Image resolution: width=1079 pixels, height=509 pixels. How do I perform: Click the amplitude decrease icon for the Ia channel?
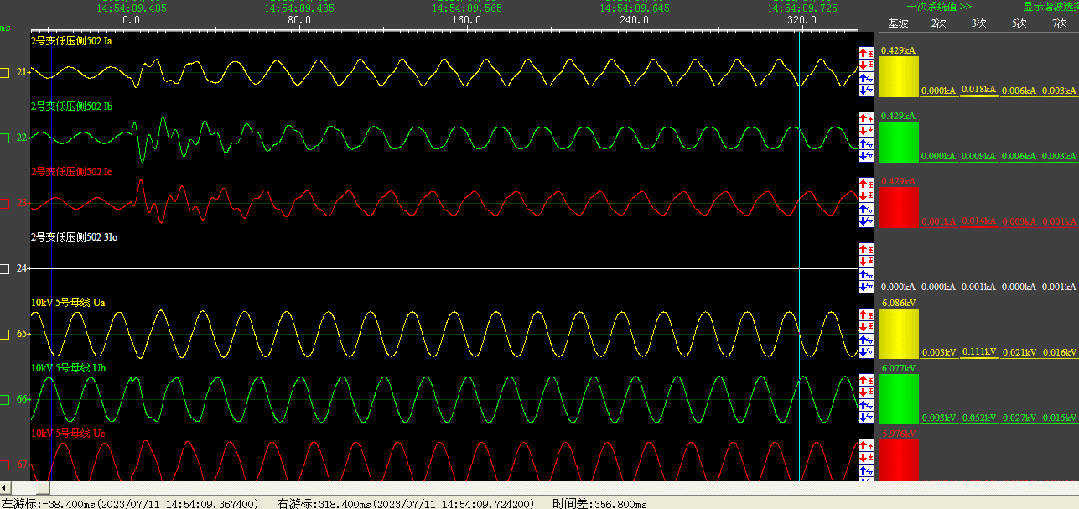click(866, 65)
